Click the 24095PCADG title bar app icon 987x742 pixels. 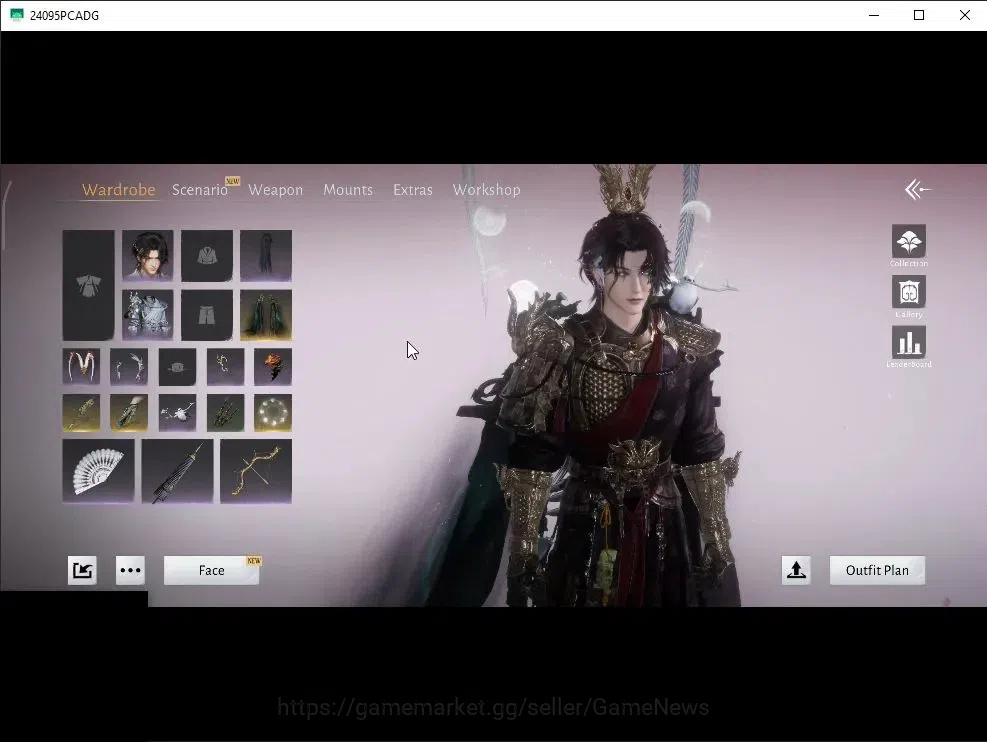pos(17,15)
